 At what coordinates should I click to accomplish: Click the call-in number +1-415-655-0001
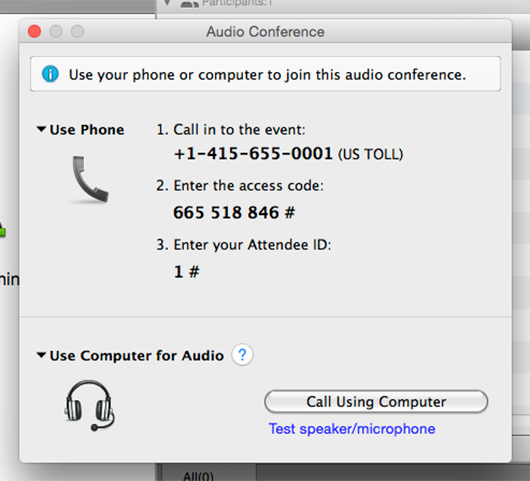[253, 154]
